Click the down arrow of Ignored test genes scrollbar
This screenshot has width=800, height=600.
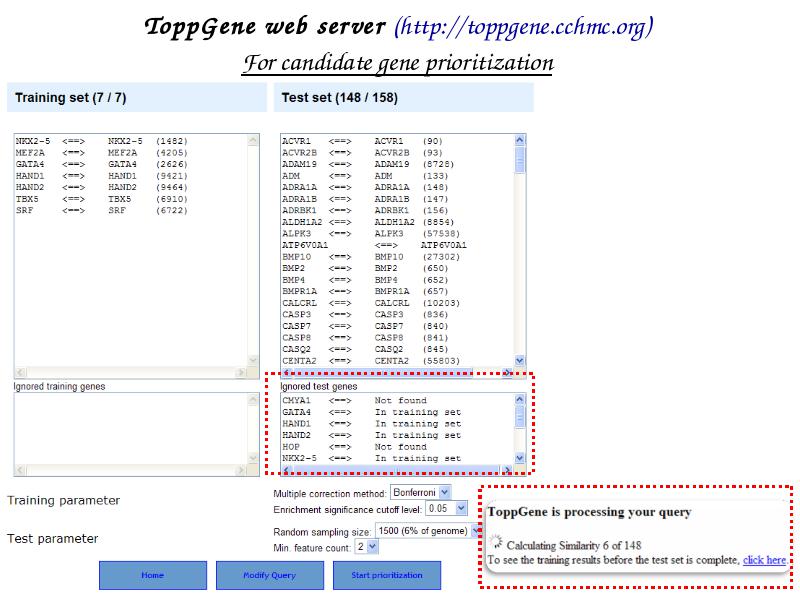click(520, 458)
